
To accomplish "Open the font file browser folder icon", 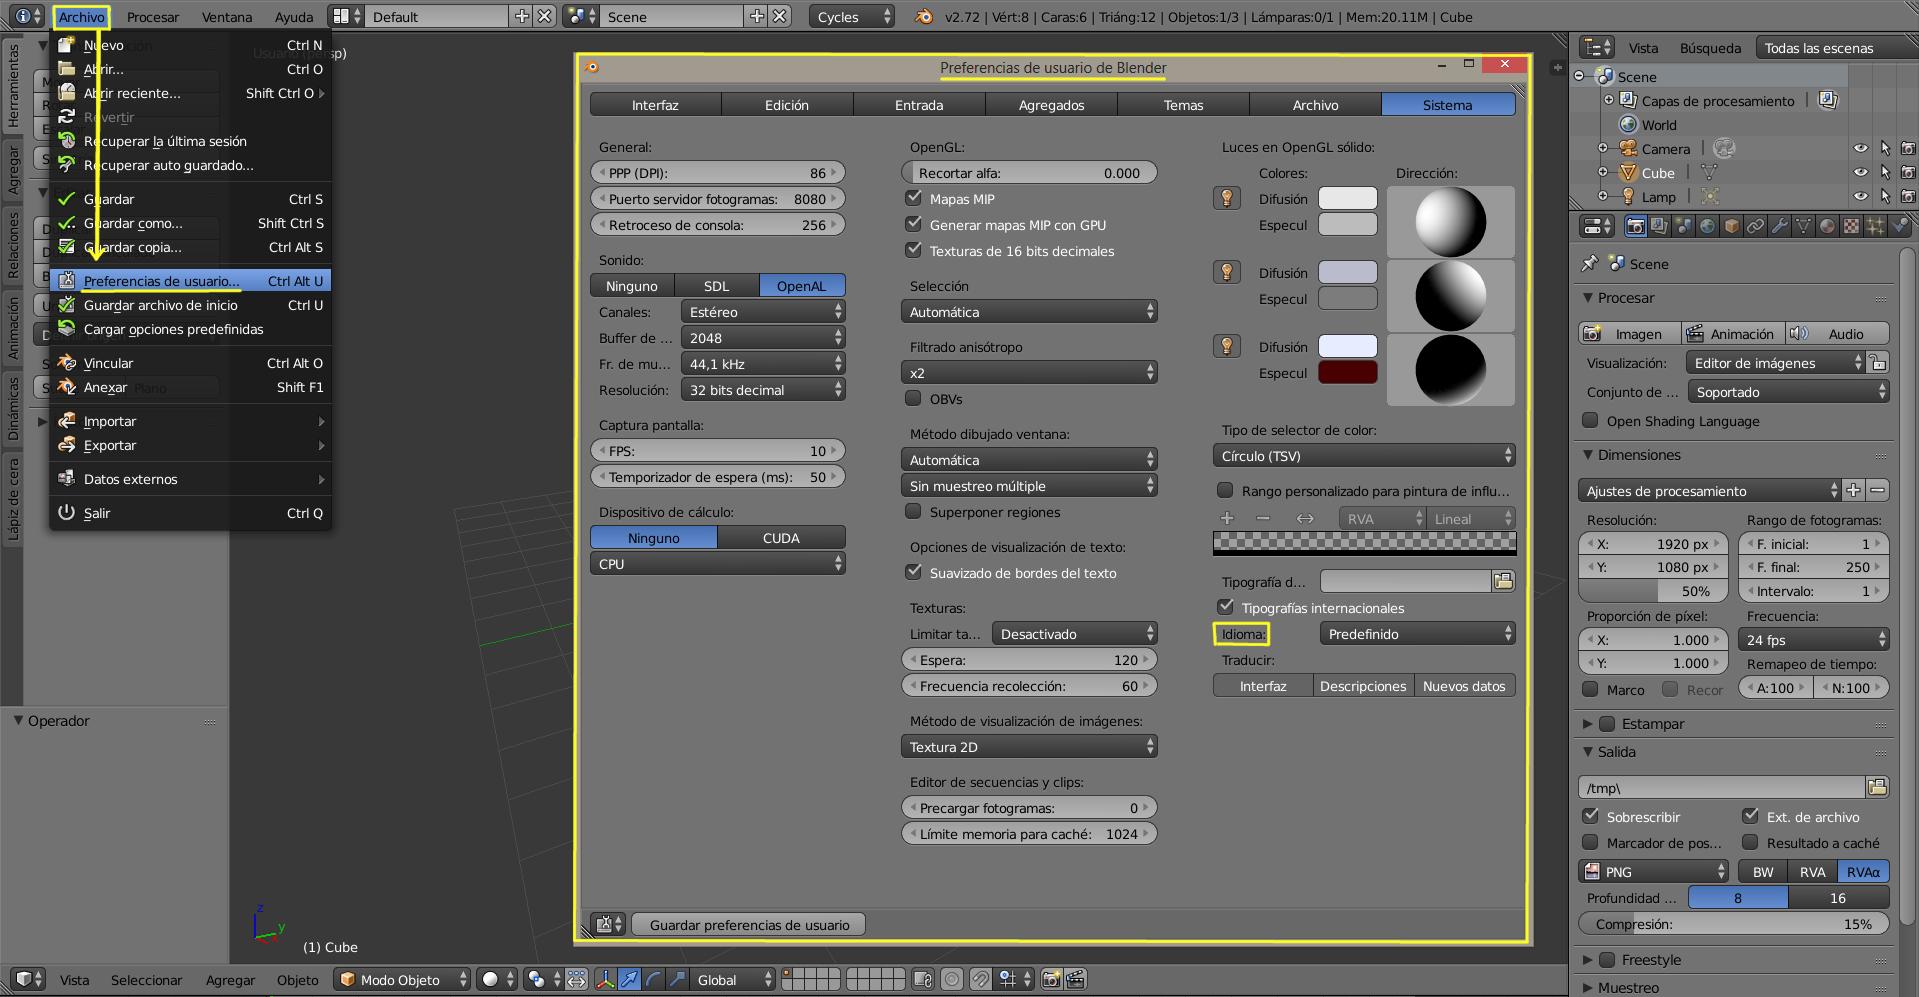I will (1503, 581).
